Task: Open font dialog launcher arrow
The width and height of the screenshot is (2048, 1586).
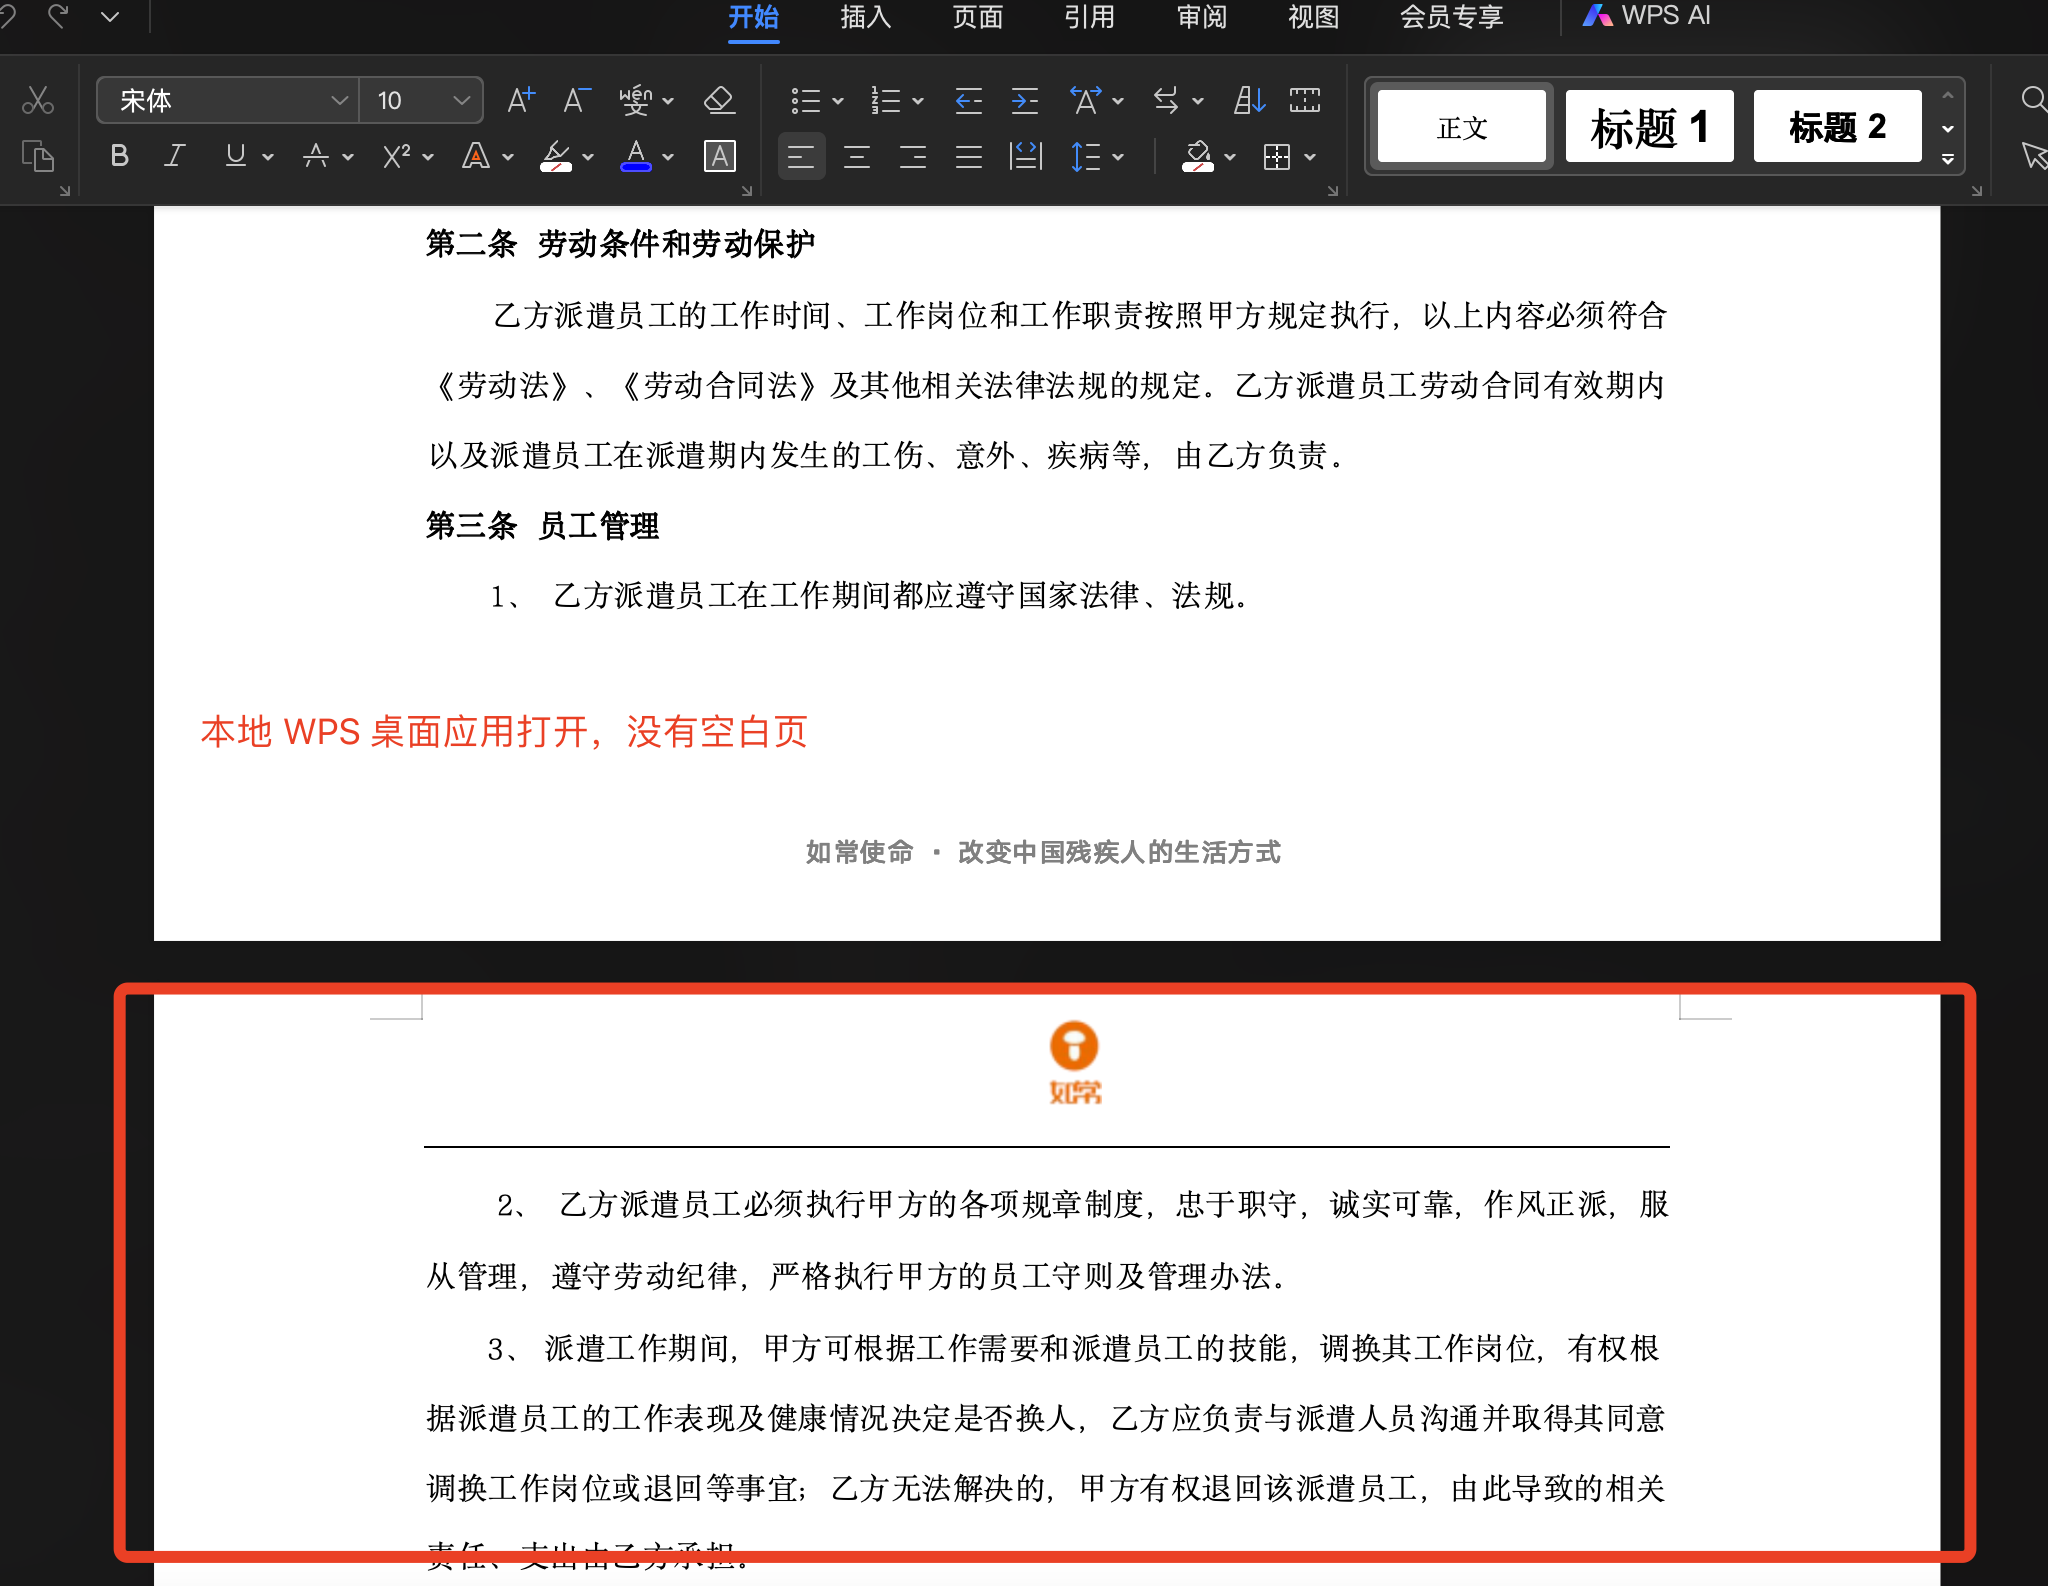Action: point(746,190)
